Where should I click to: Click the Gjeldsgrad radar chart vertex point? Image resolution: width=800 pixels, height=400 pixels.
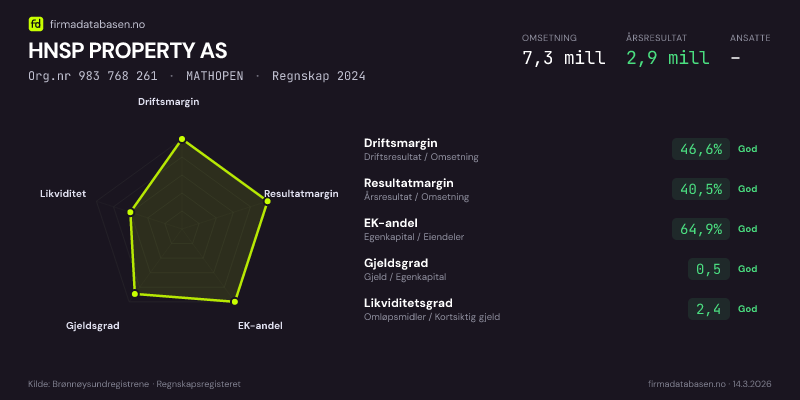(135, 294)
